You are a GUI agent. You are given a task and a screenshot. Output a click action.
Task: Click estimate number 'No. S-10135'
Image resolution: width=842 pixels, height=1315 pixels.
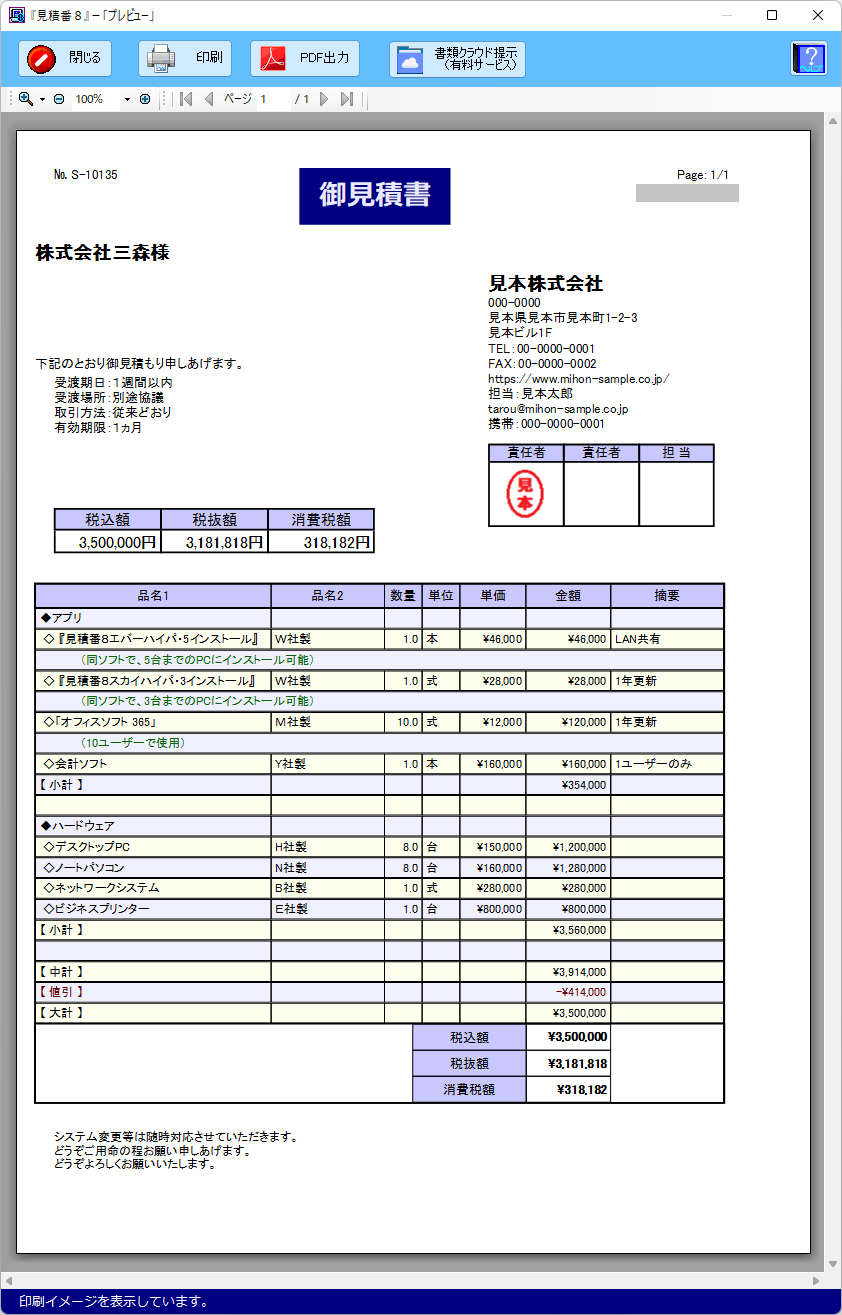86,175
